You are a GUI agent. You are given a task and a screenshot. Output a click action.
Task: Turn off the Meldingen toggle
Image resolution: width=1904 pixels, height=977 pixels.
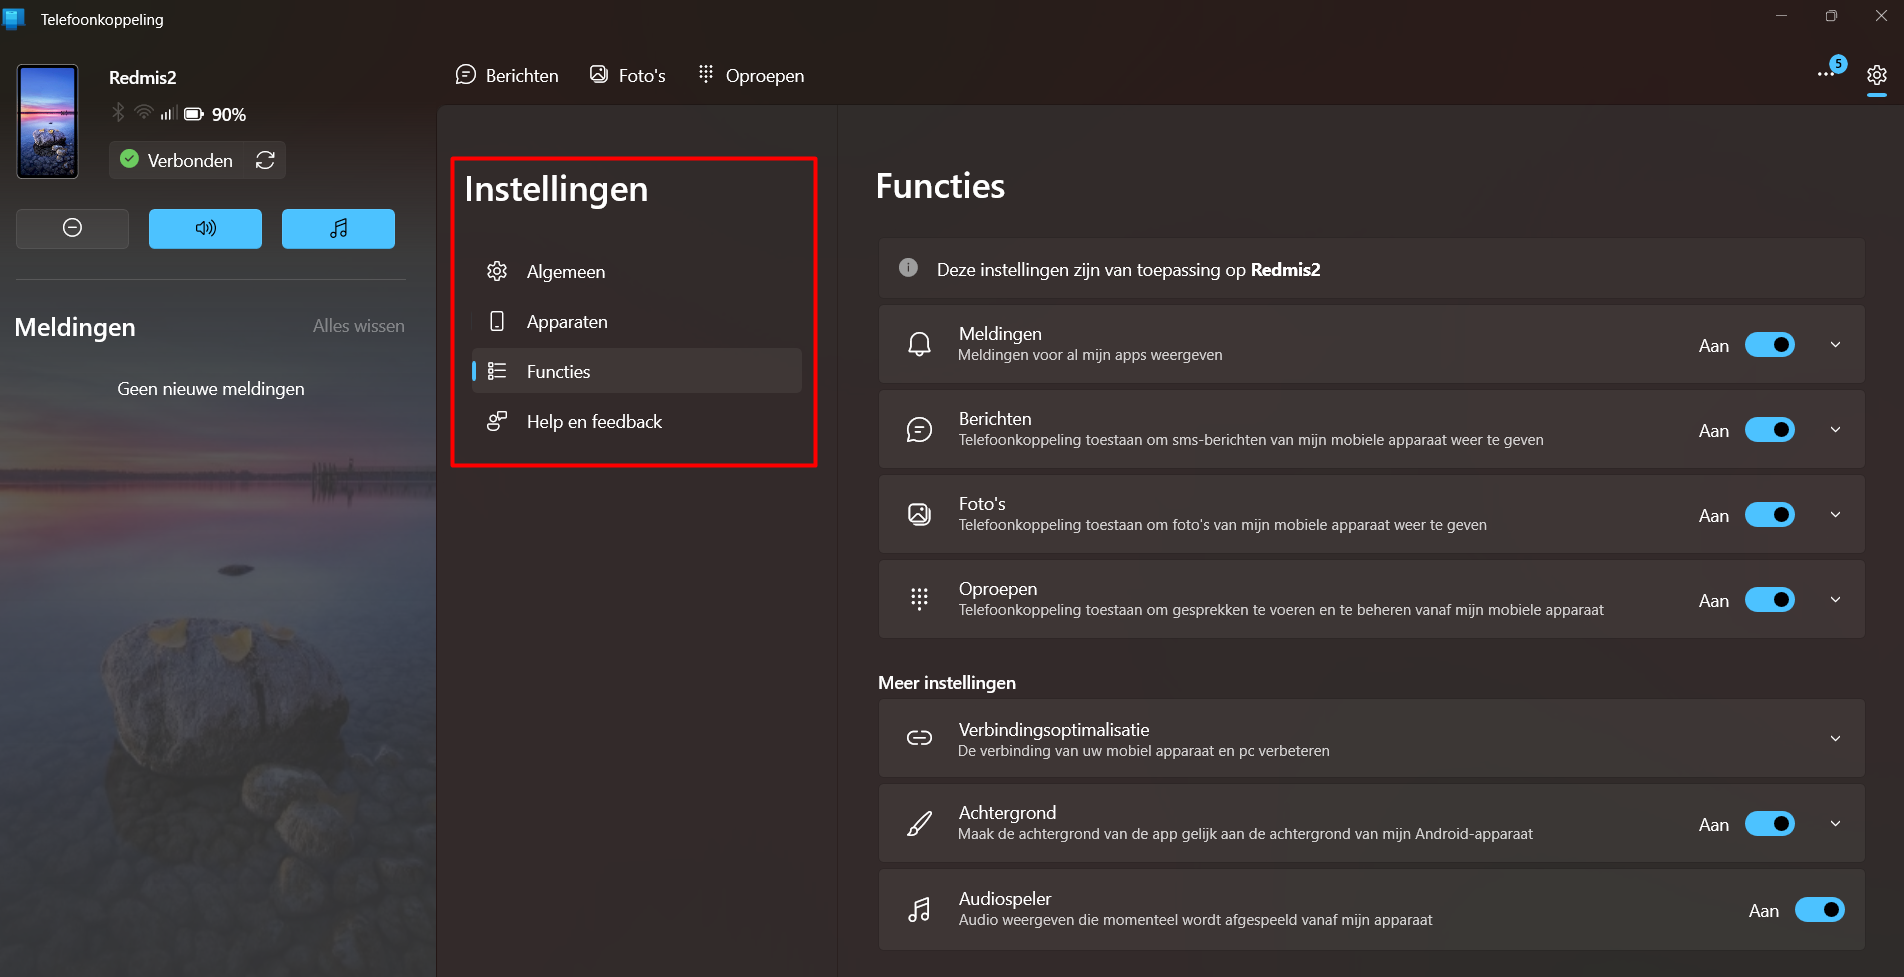point(1769,345)
